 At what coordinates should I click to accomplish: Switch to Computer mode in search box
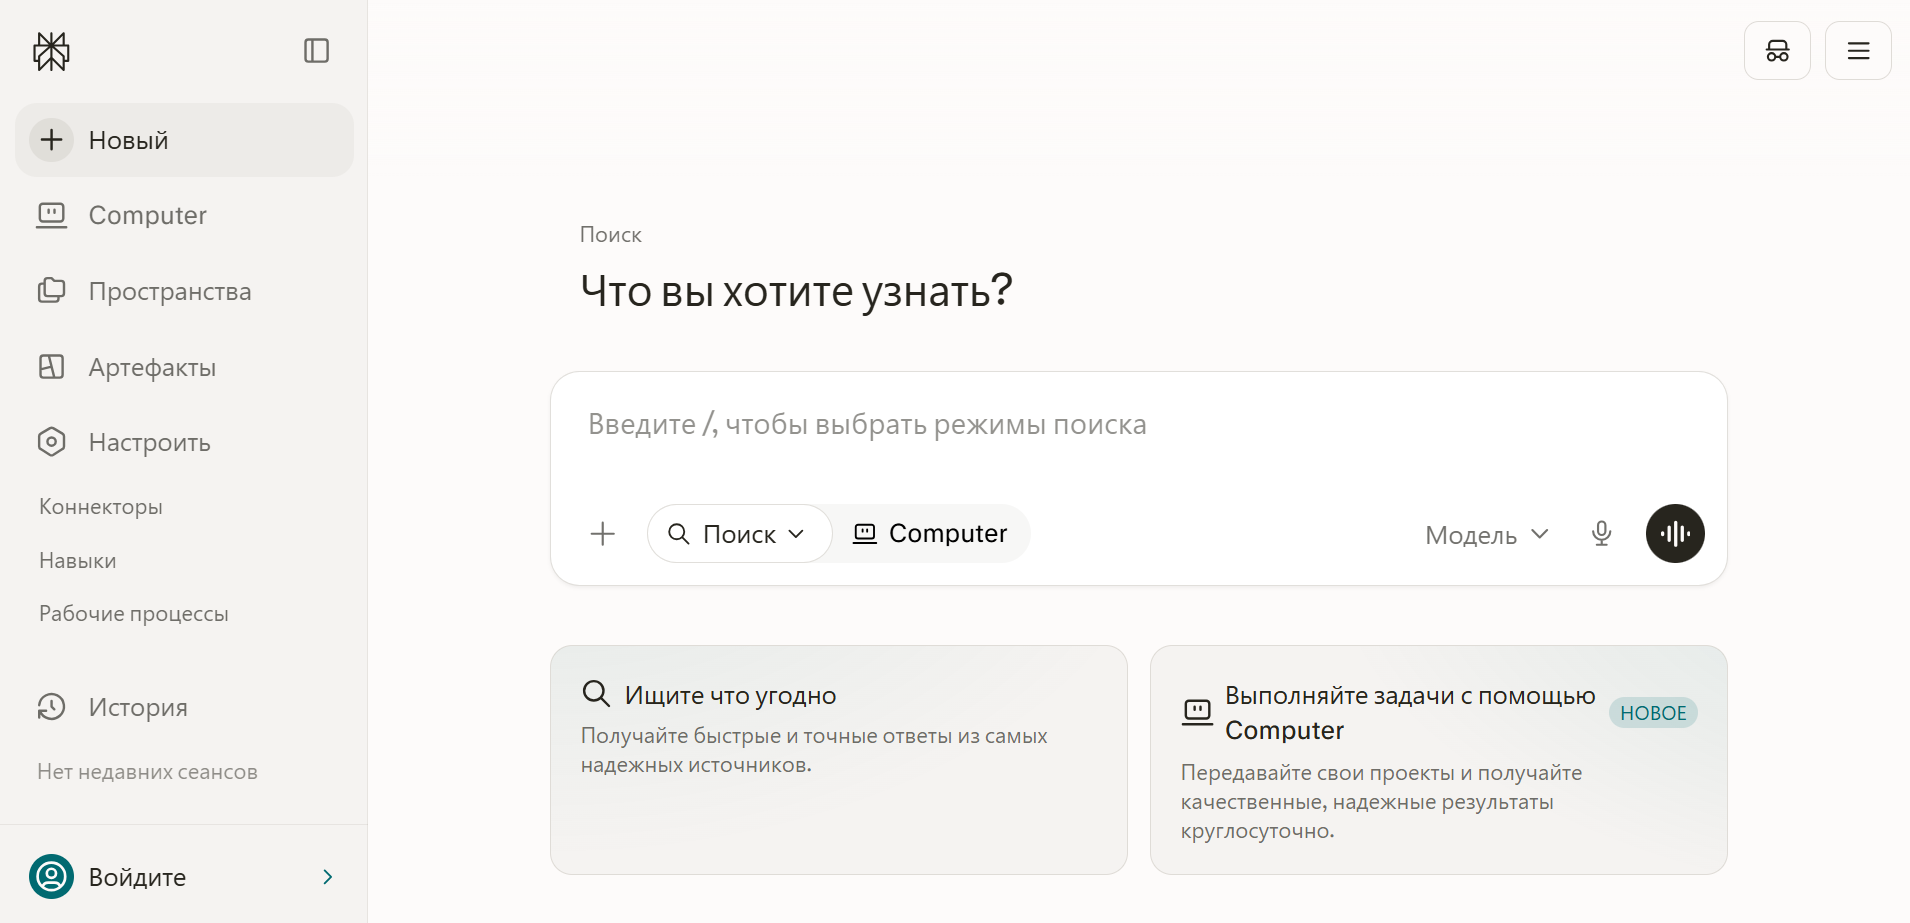[x=930, y=534]
